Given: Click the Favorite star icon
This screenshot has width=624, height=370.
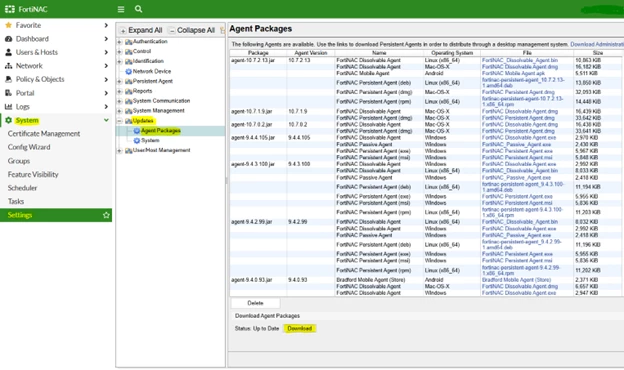Looking at the screenshot, I should click(8, 25).
